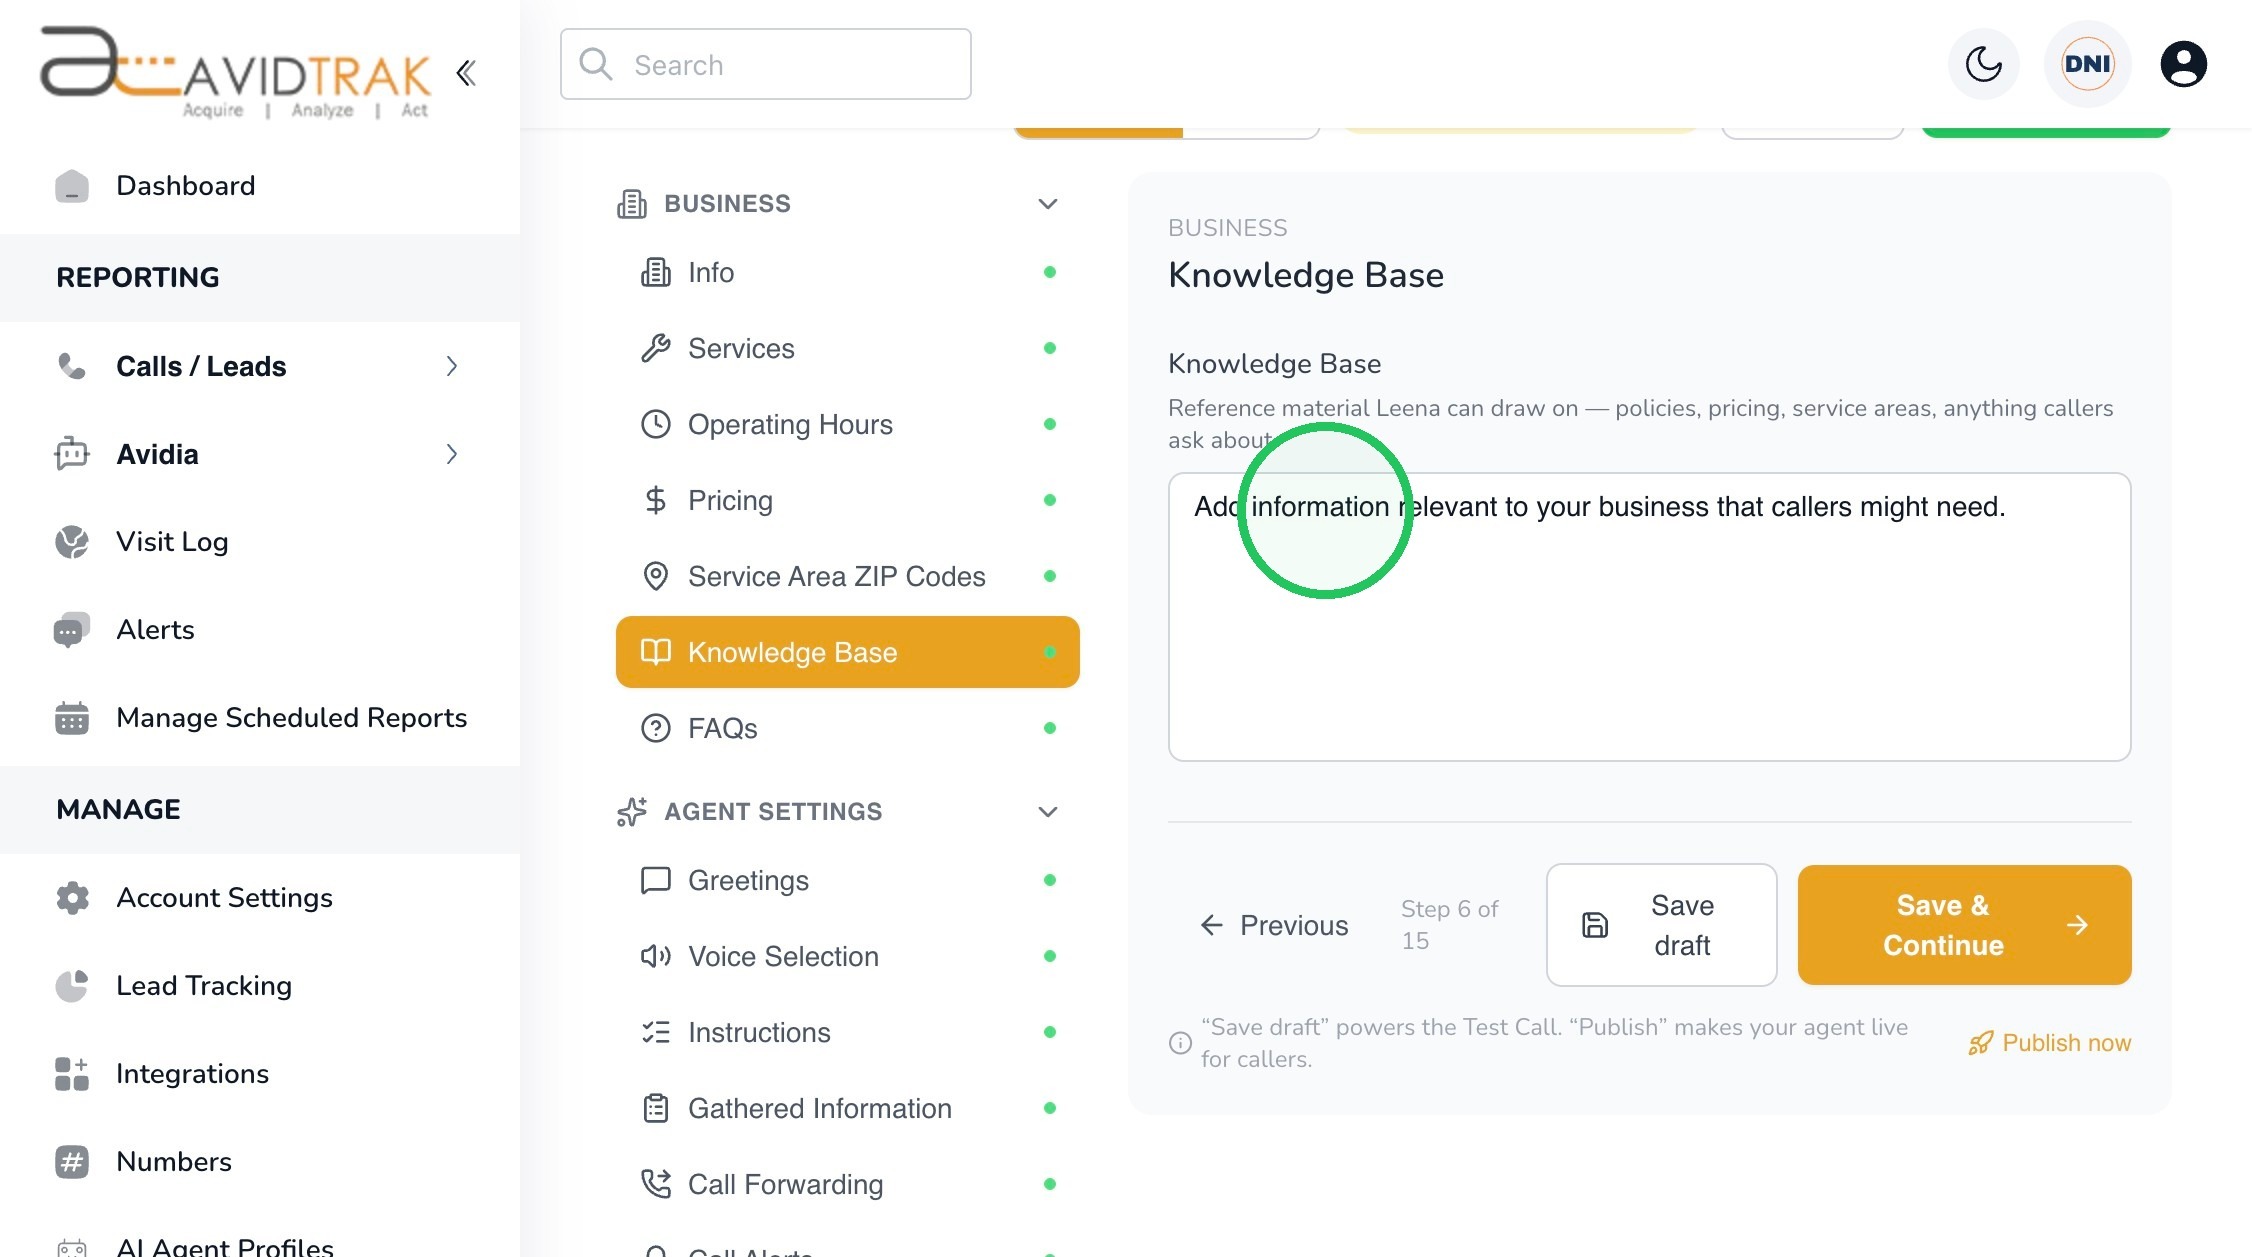The image size is (2252, 1257).
Task: Open Operating Hours step
Action: [x=848, y=424]
